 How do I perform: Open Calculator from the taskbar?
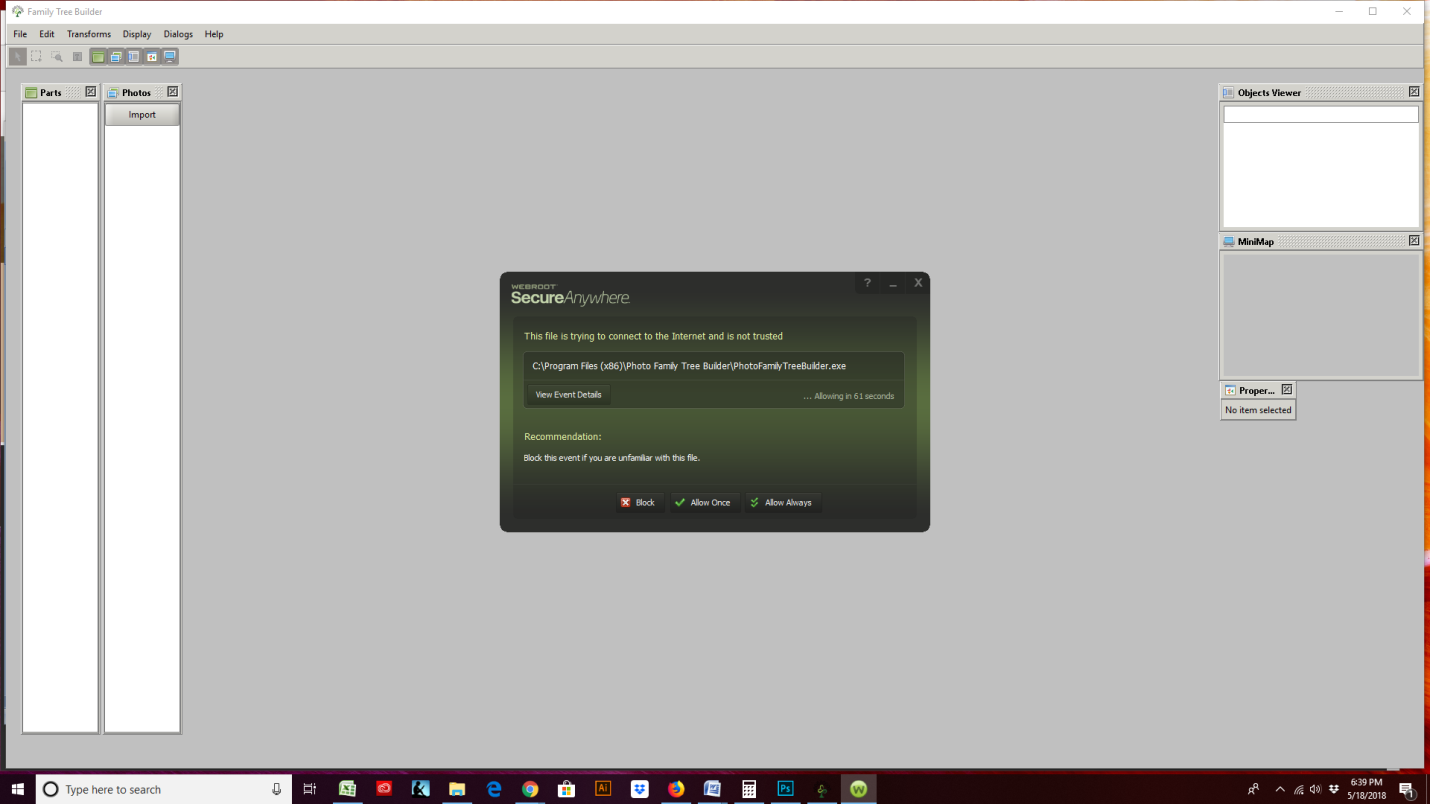tap(749, 789)
